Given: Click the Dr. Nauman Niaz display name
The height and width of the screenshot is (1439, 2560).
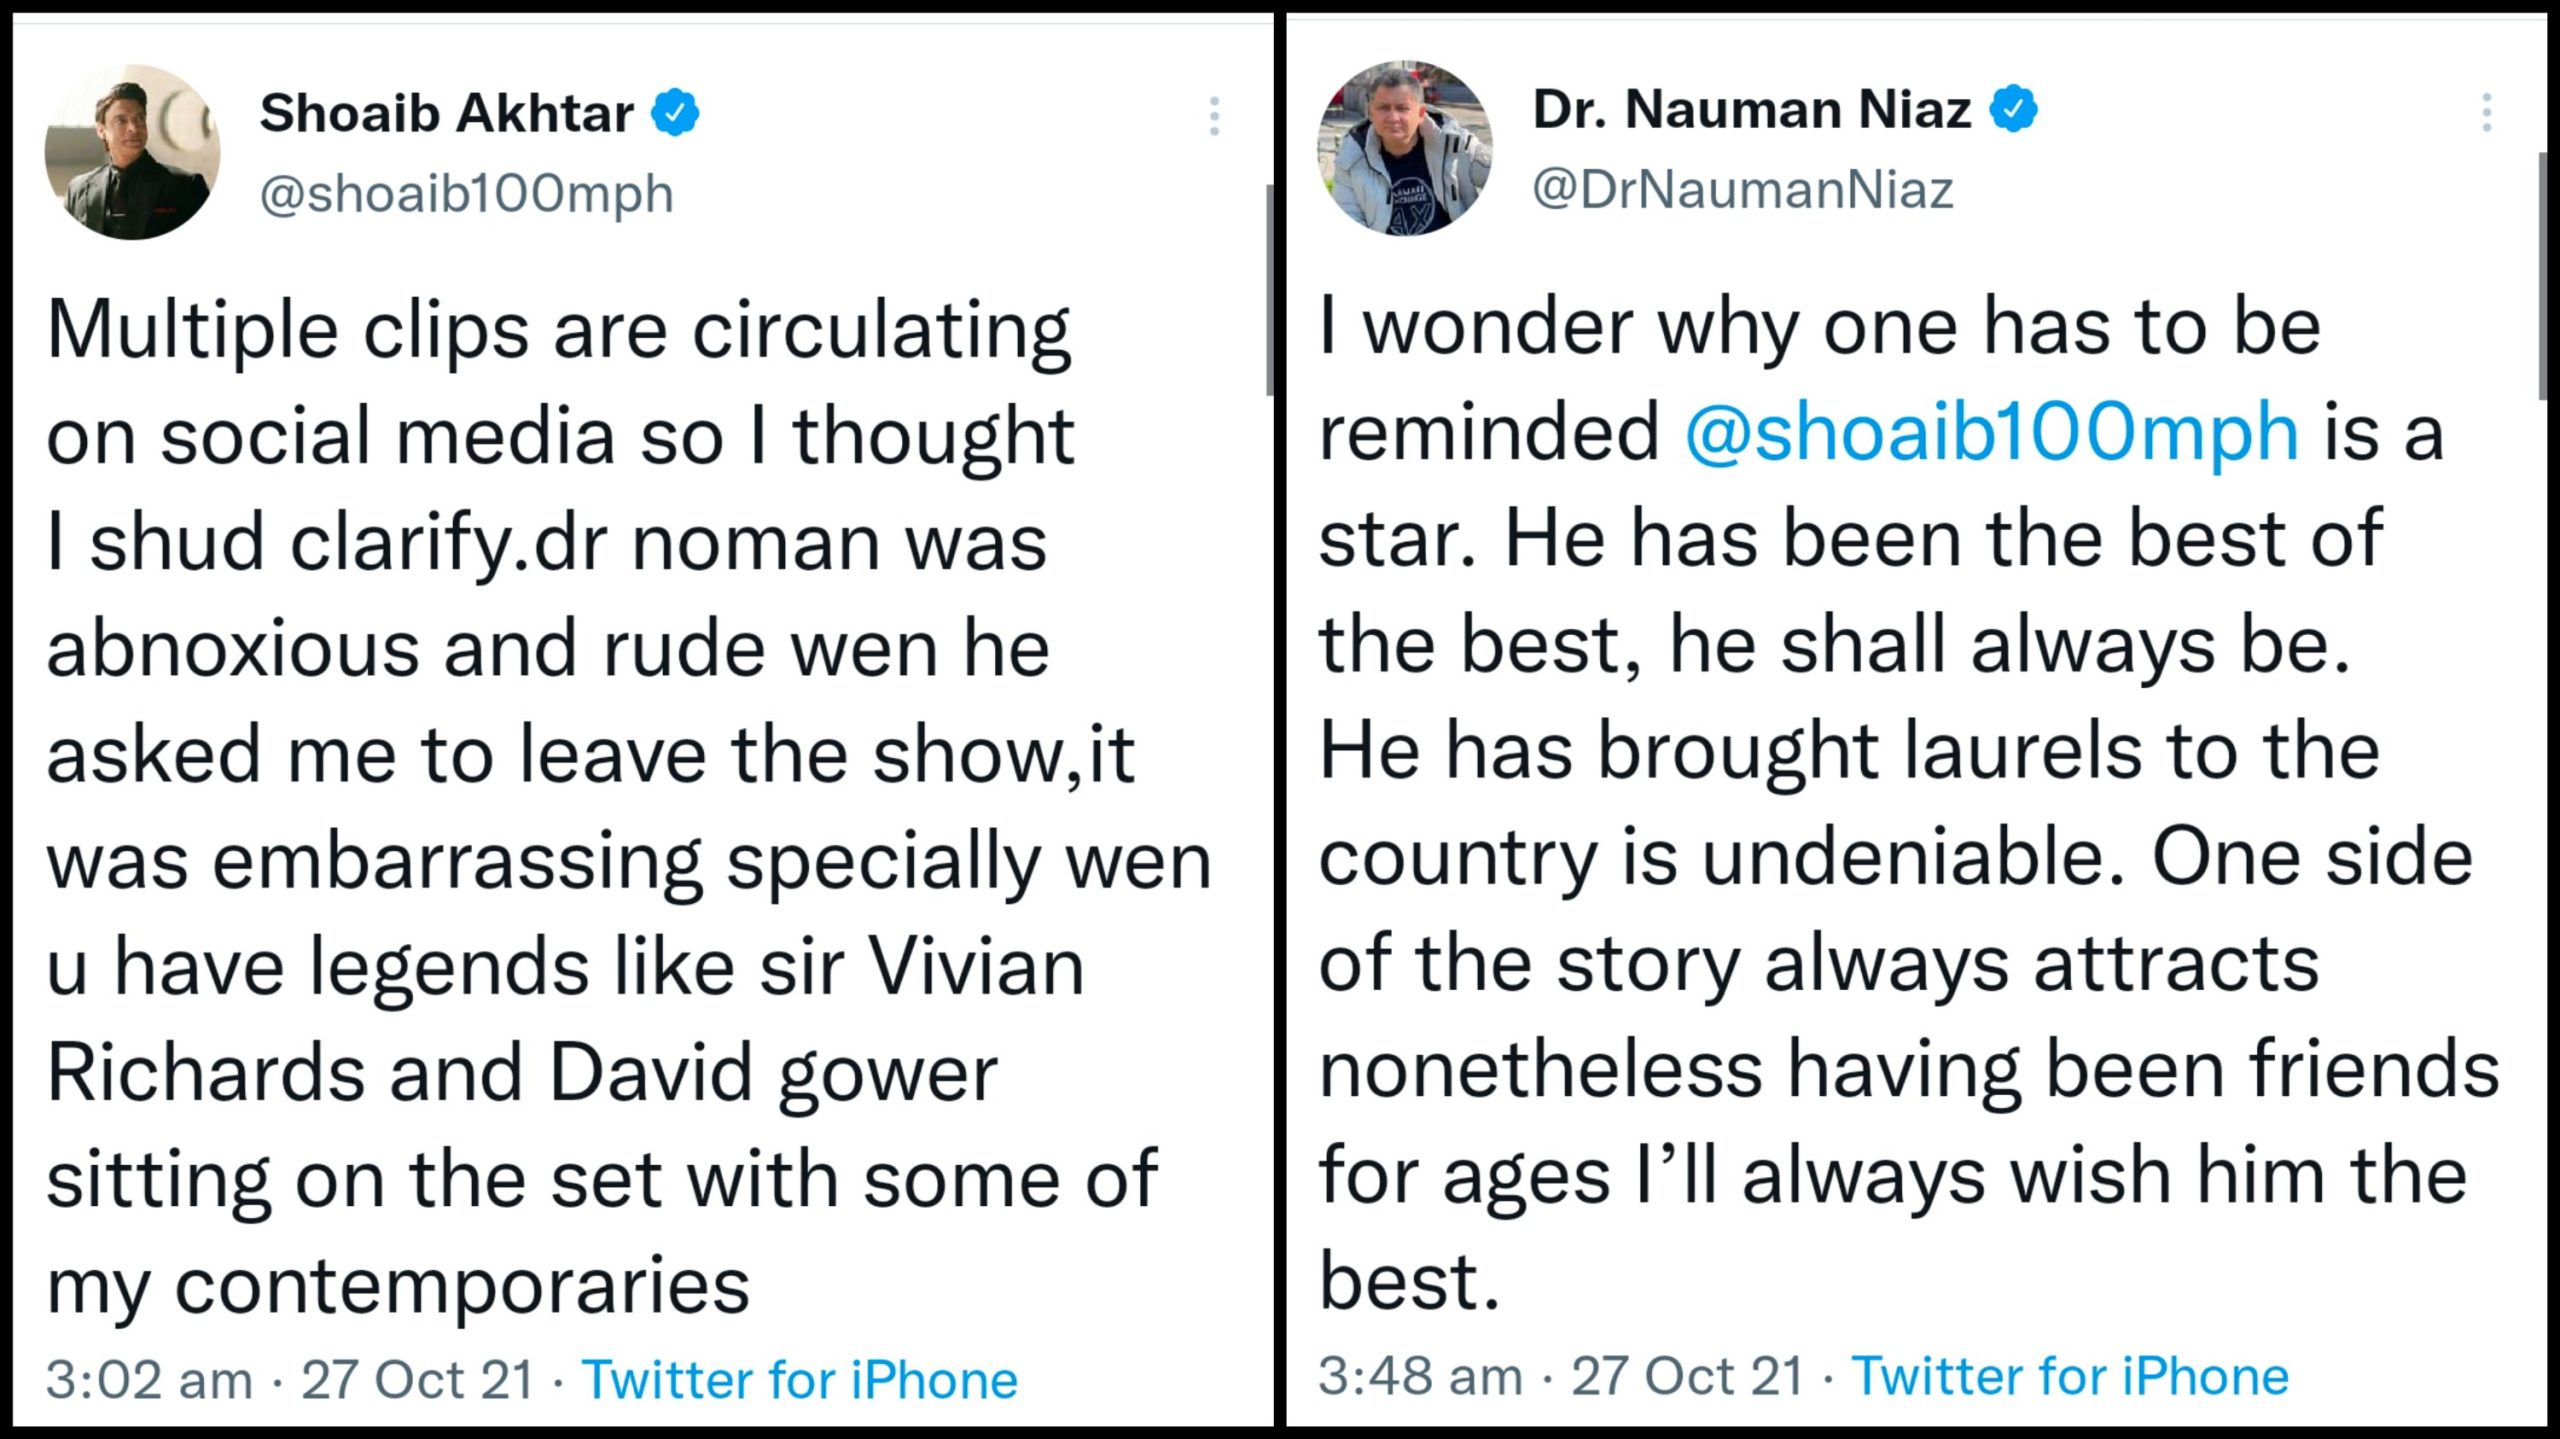Looking at the screenshot, I should (1751, 108).
